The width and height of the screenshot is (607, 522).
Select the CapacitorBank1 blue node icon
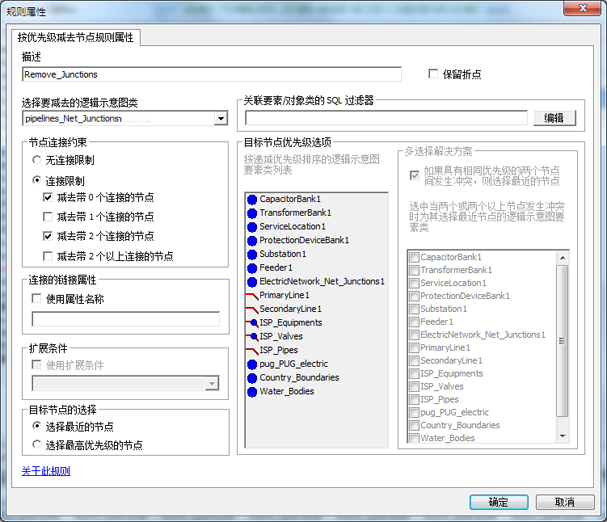(x=251, y=199)
